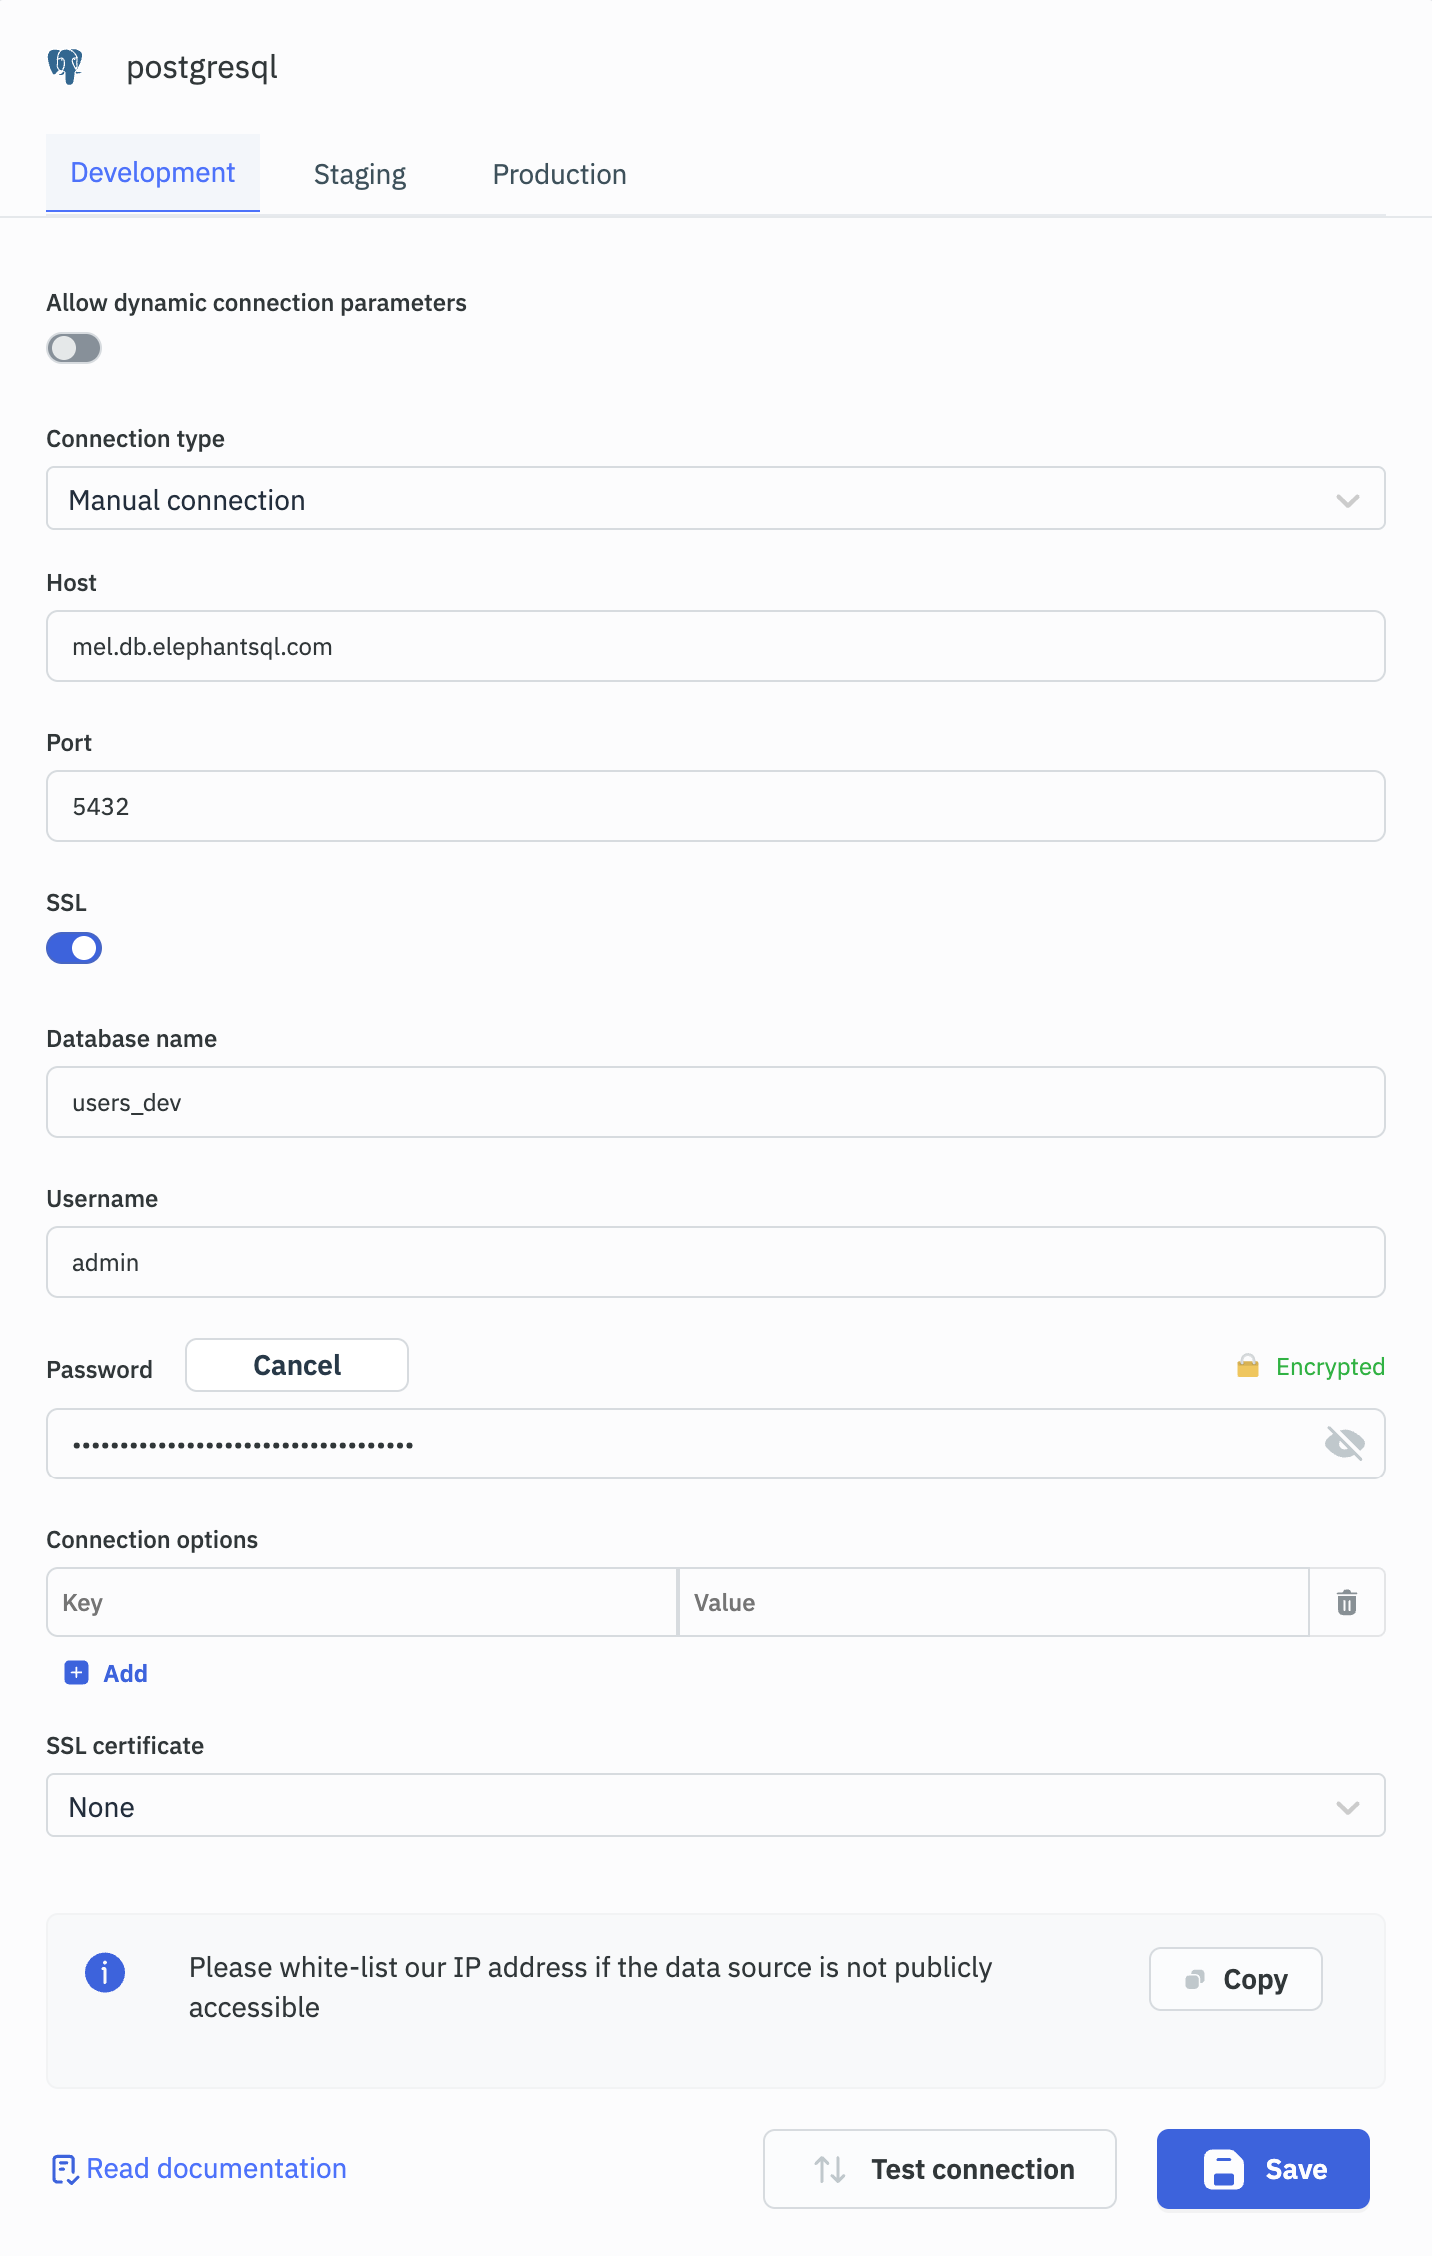The image size is (1432, 2256).
Task: Open the Connection type dropdown
Action: [x=715, y=498]
